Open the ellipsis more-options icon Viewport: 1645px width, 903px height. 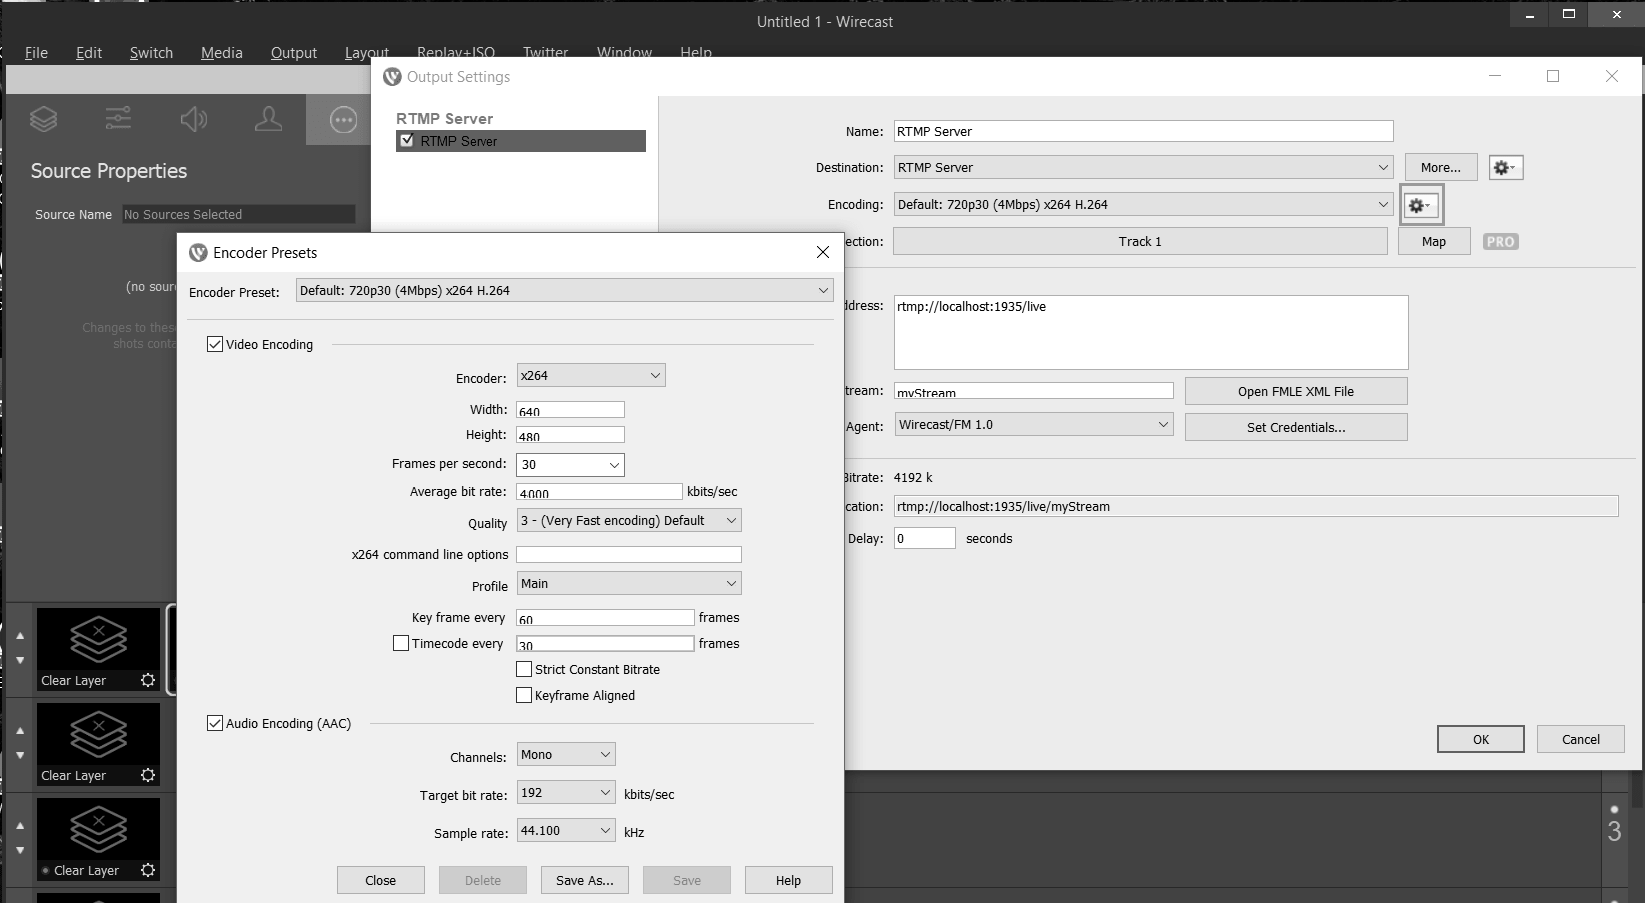[x=343, y=119]
